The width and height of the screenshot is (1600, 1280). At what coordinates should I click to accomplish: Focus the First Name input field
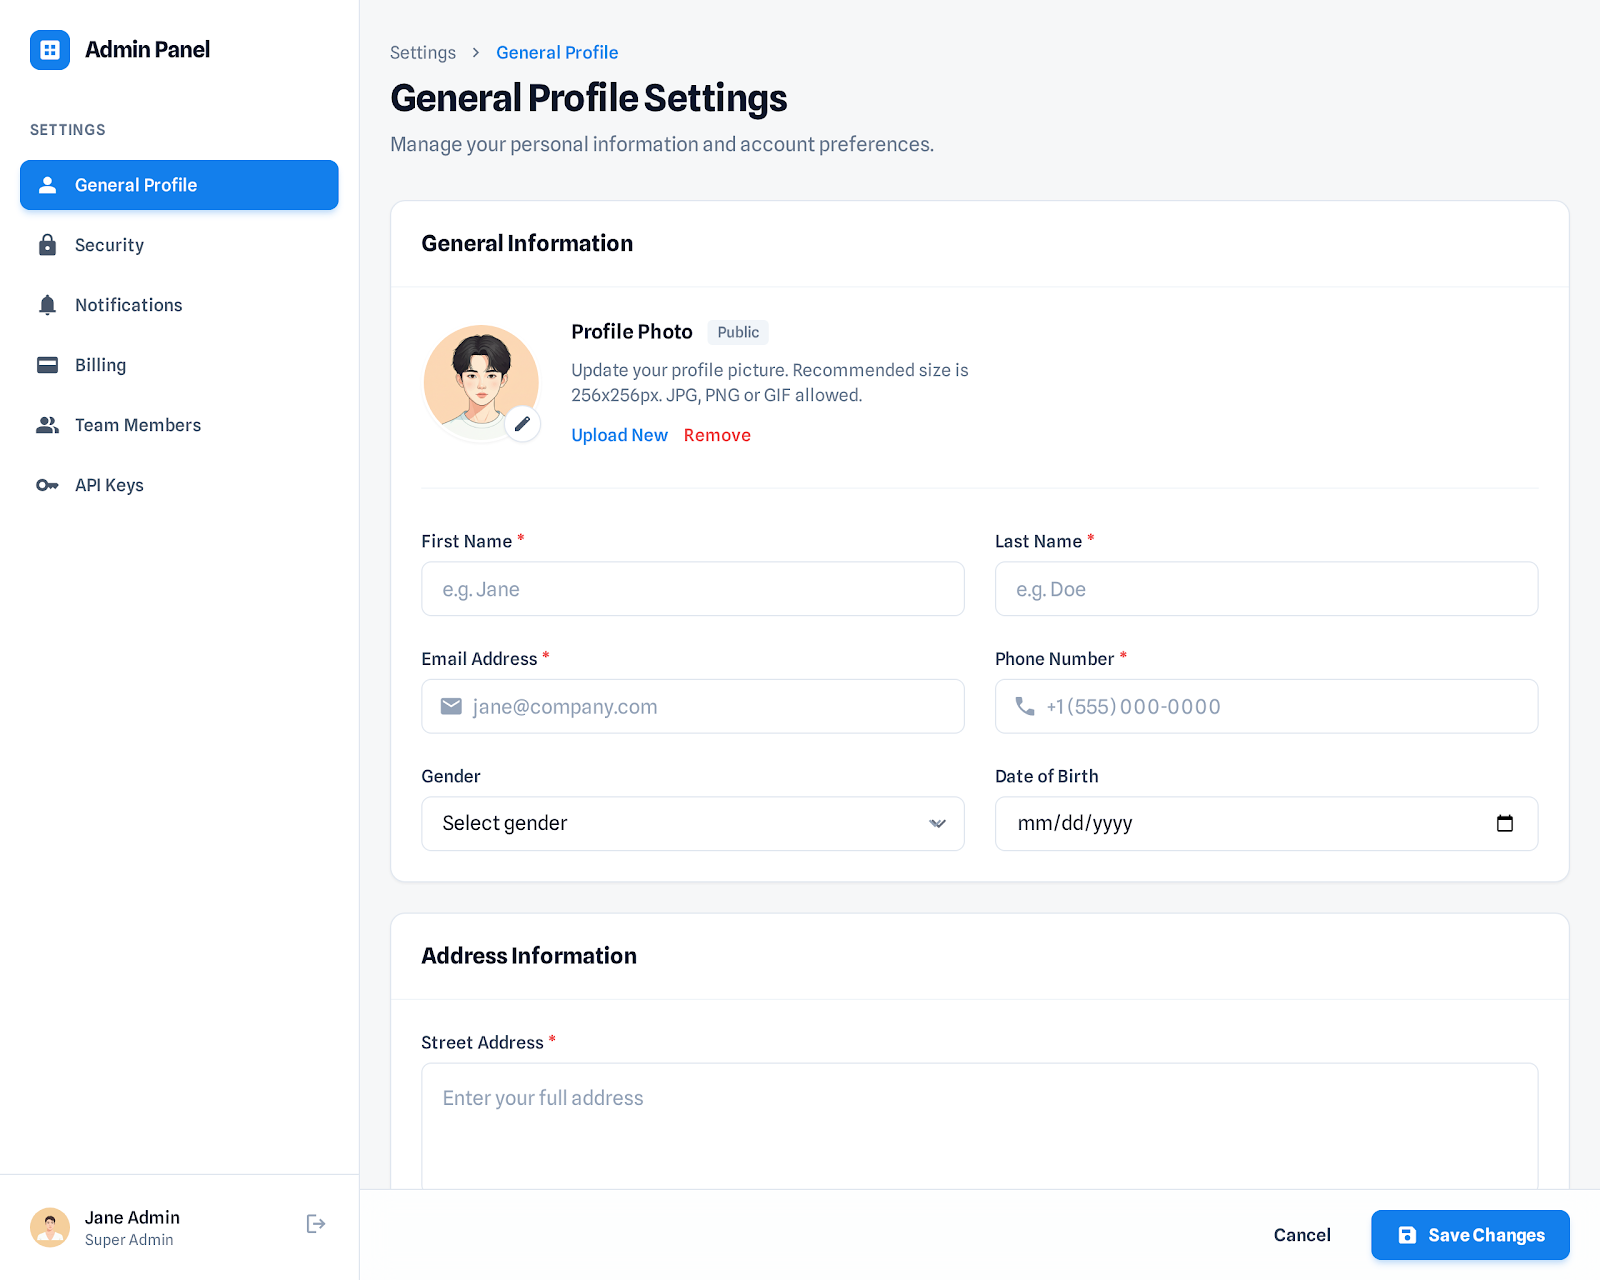click(x=692, y=589)
